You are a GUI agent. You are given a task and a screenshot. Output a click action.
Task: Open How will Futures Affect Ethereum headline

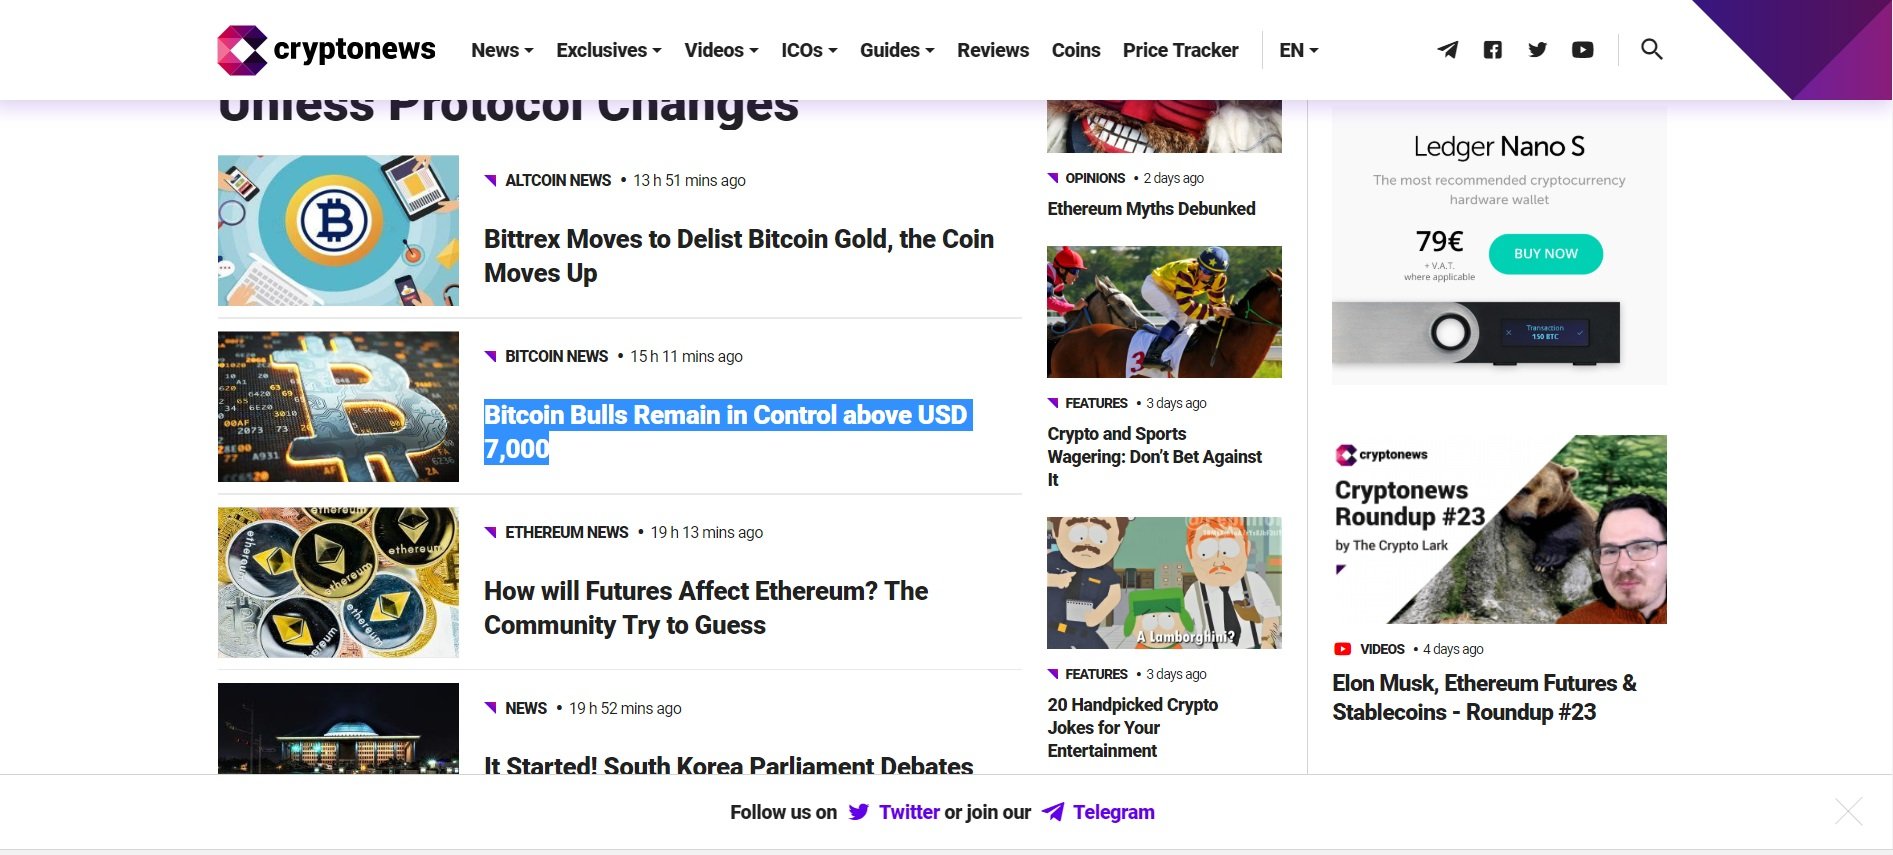706,608
